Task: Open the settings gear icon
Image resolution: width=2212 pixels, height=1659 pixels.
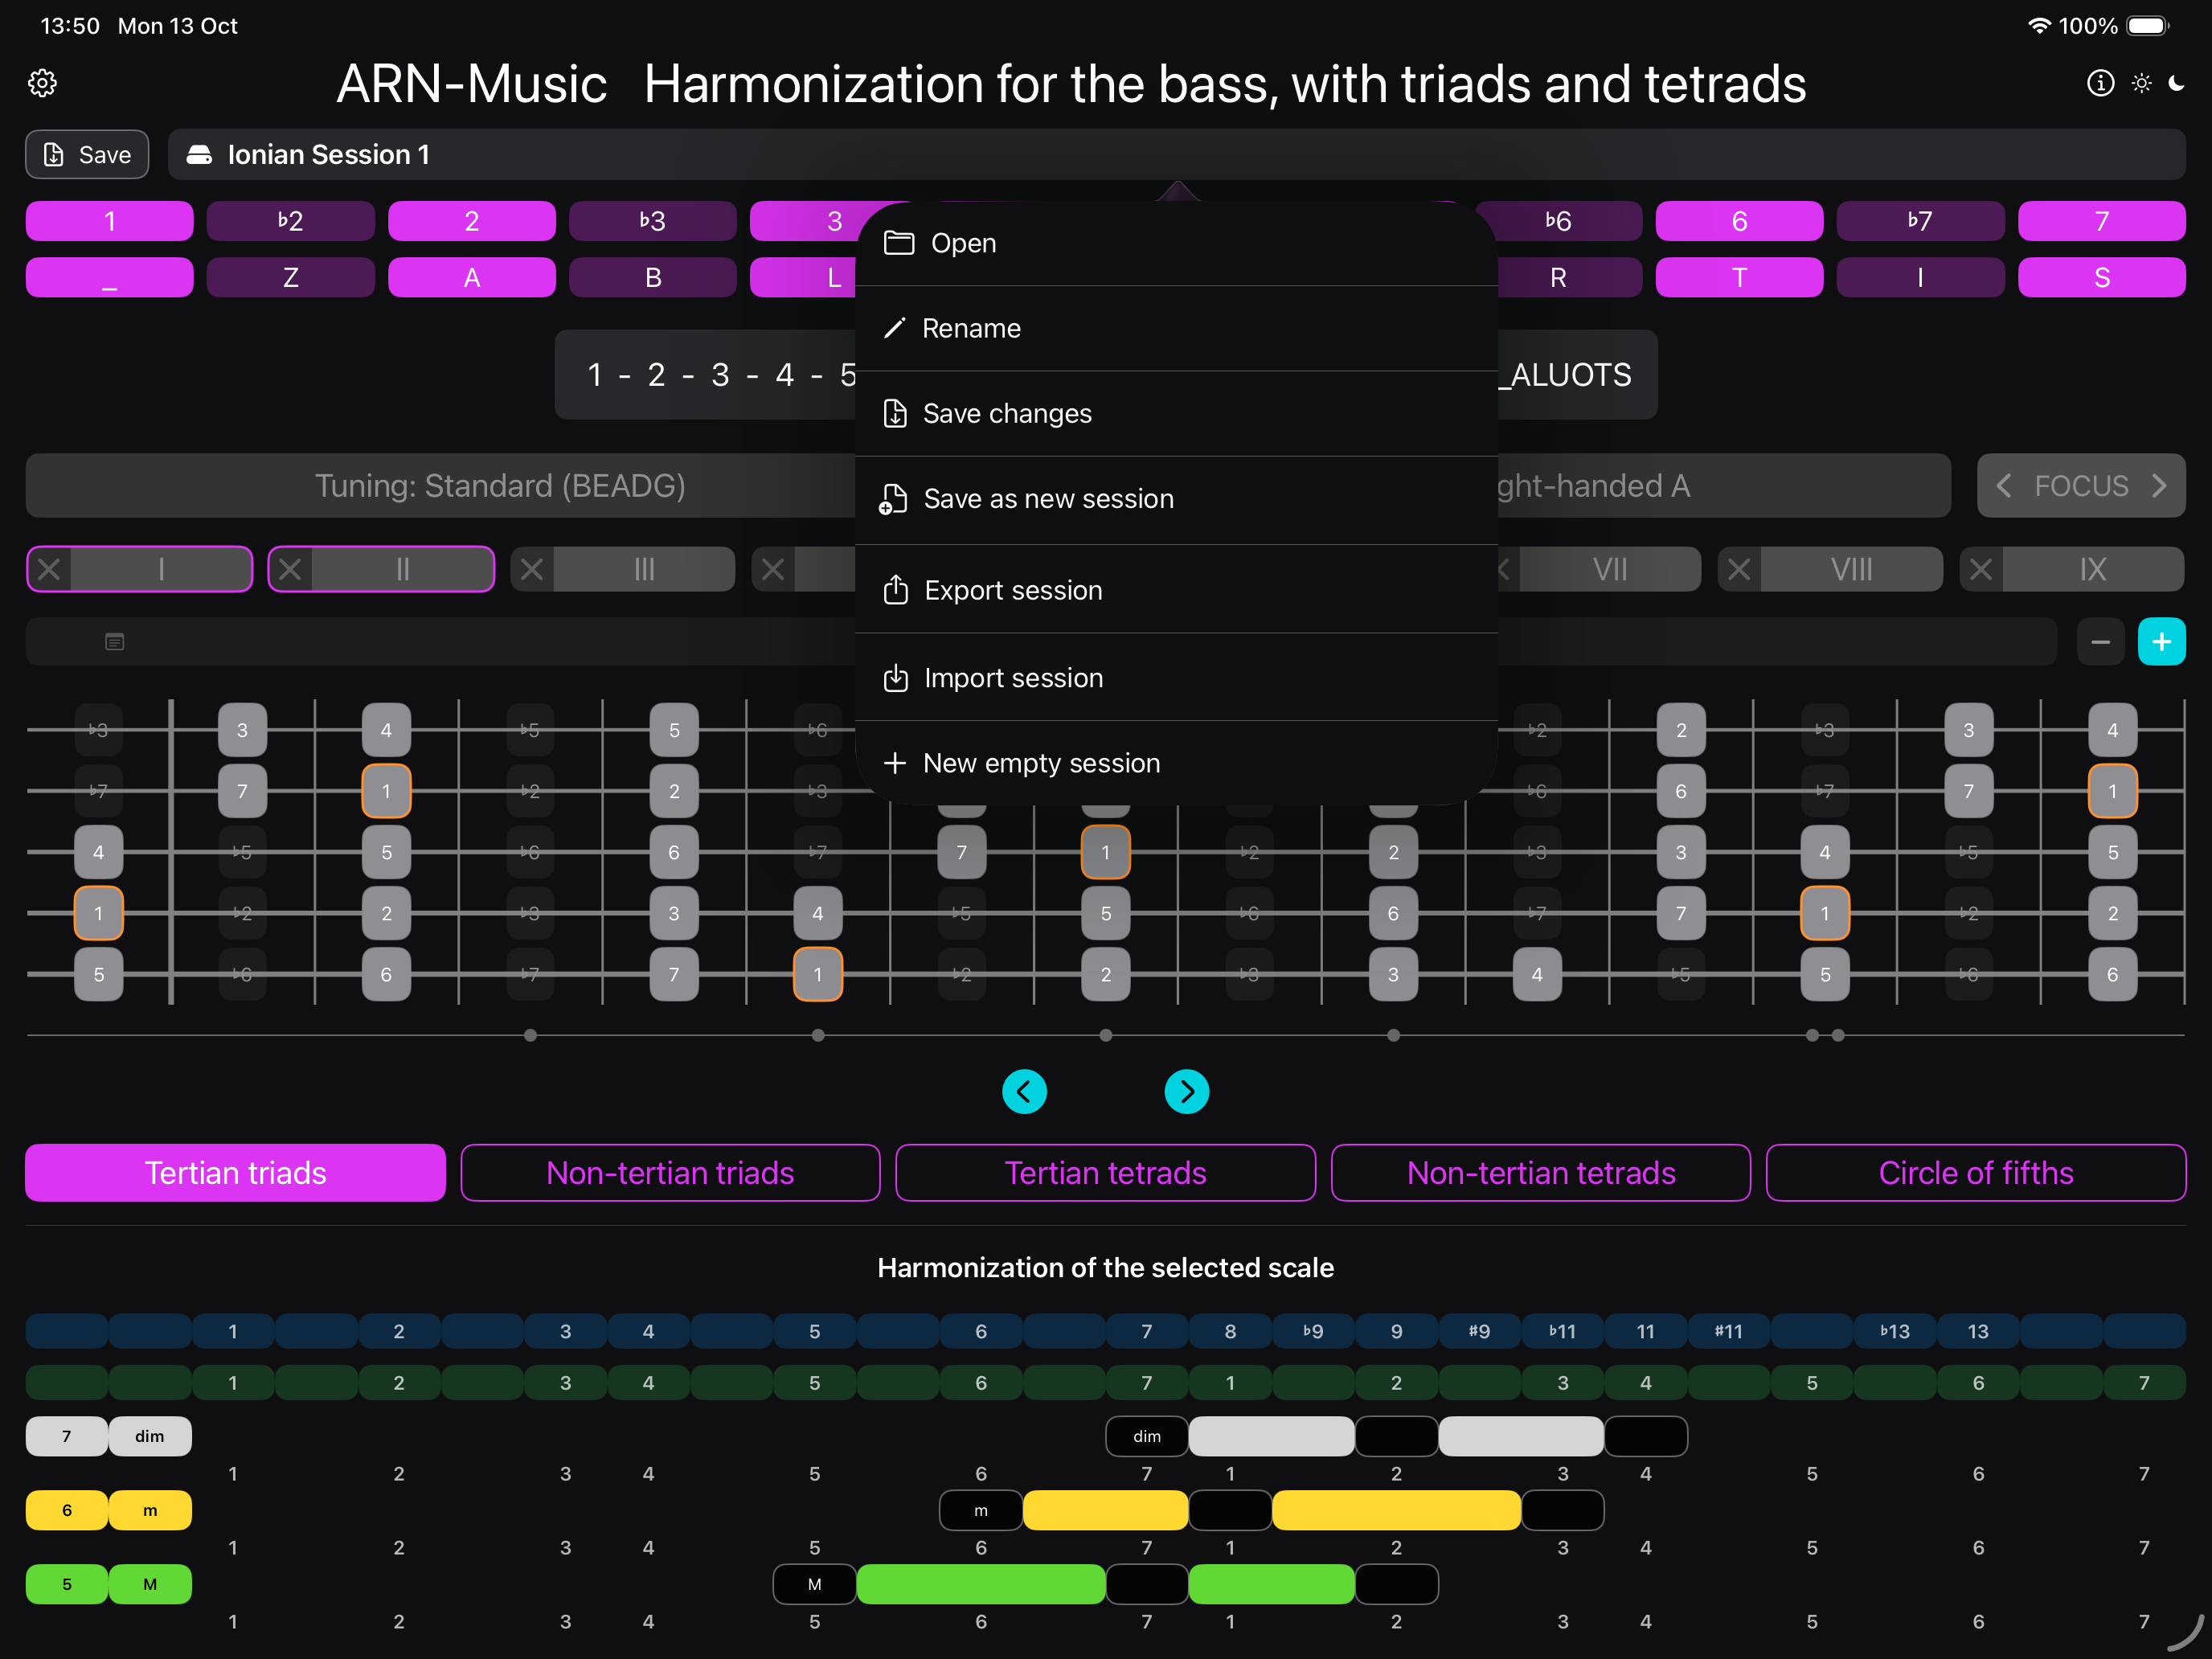Action: pyautogui.click(x=42, y=83)
